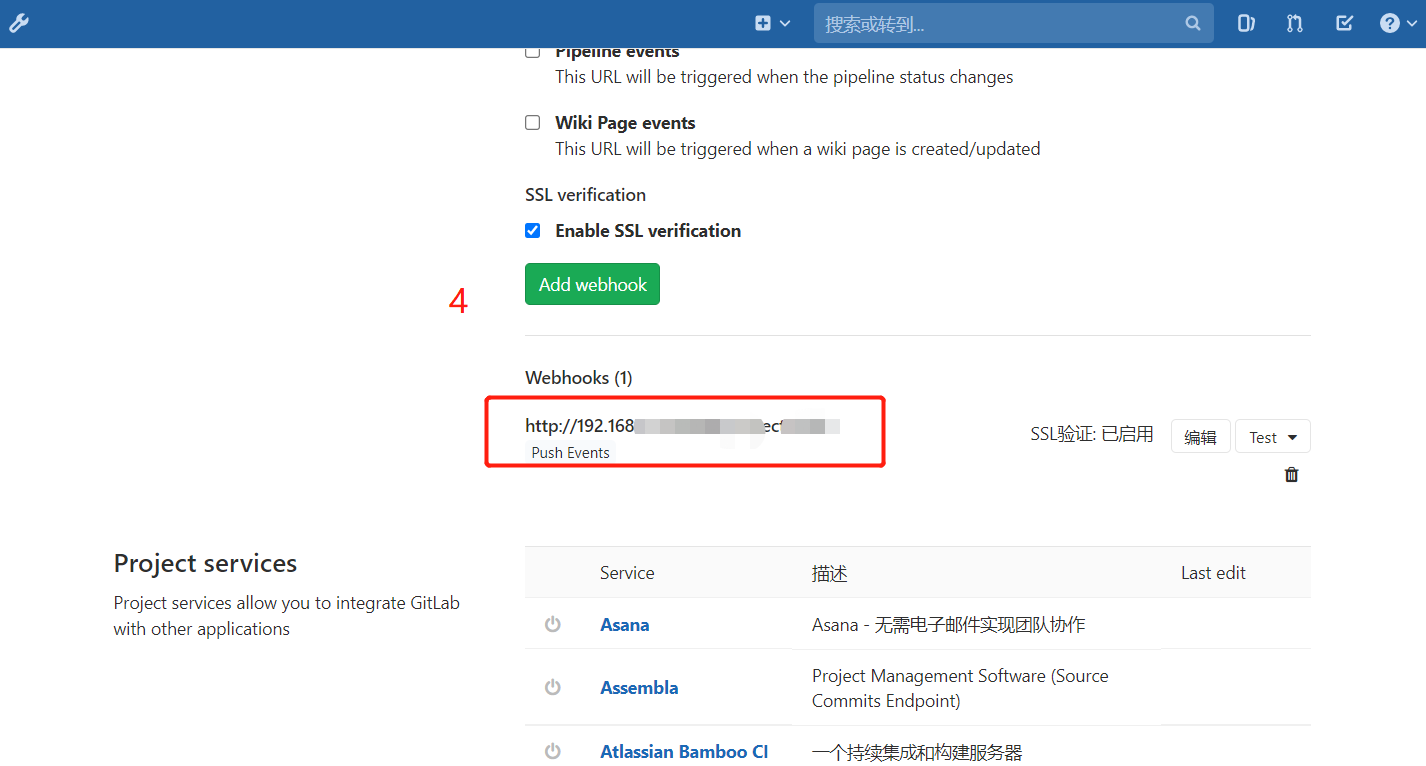The image size is (1426, 766).
Task: Open the new item plus dropdown
Action: point(772,23)
